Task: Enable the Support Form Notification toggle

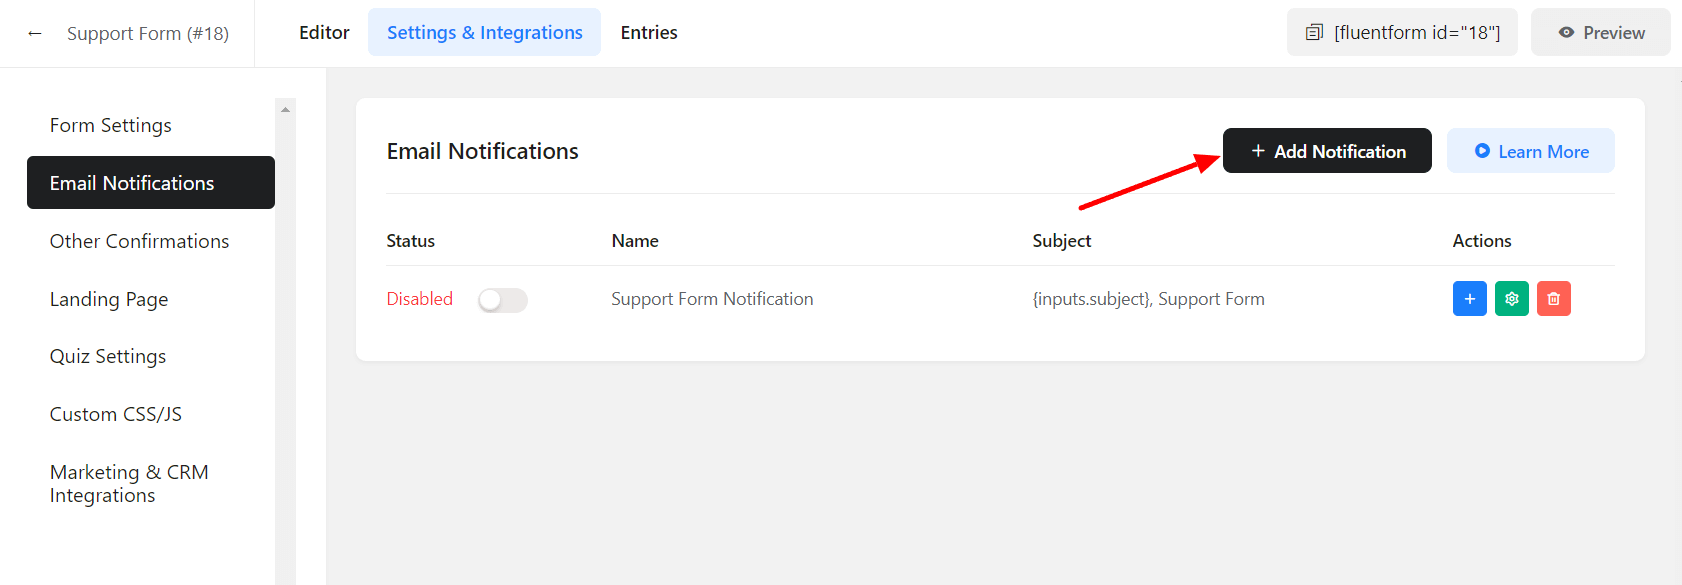Action: (x=502, y=300)
